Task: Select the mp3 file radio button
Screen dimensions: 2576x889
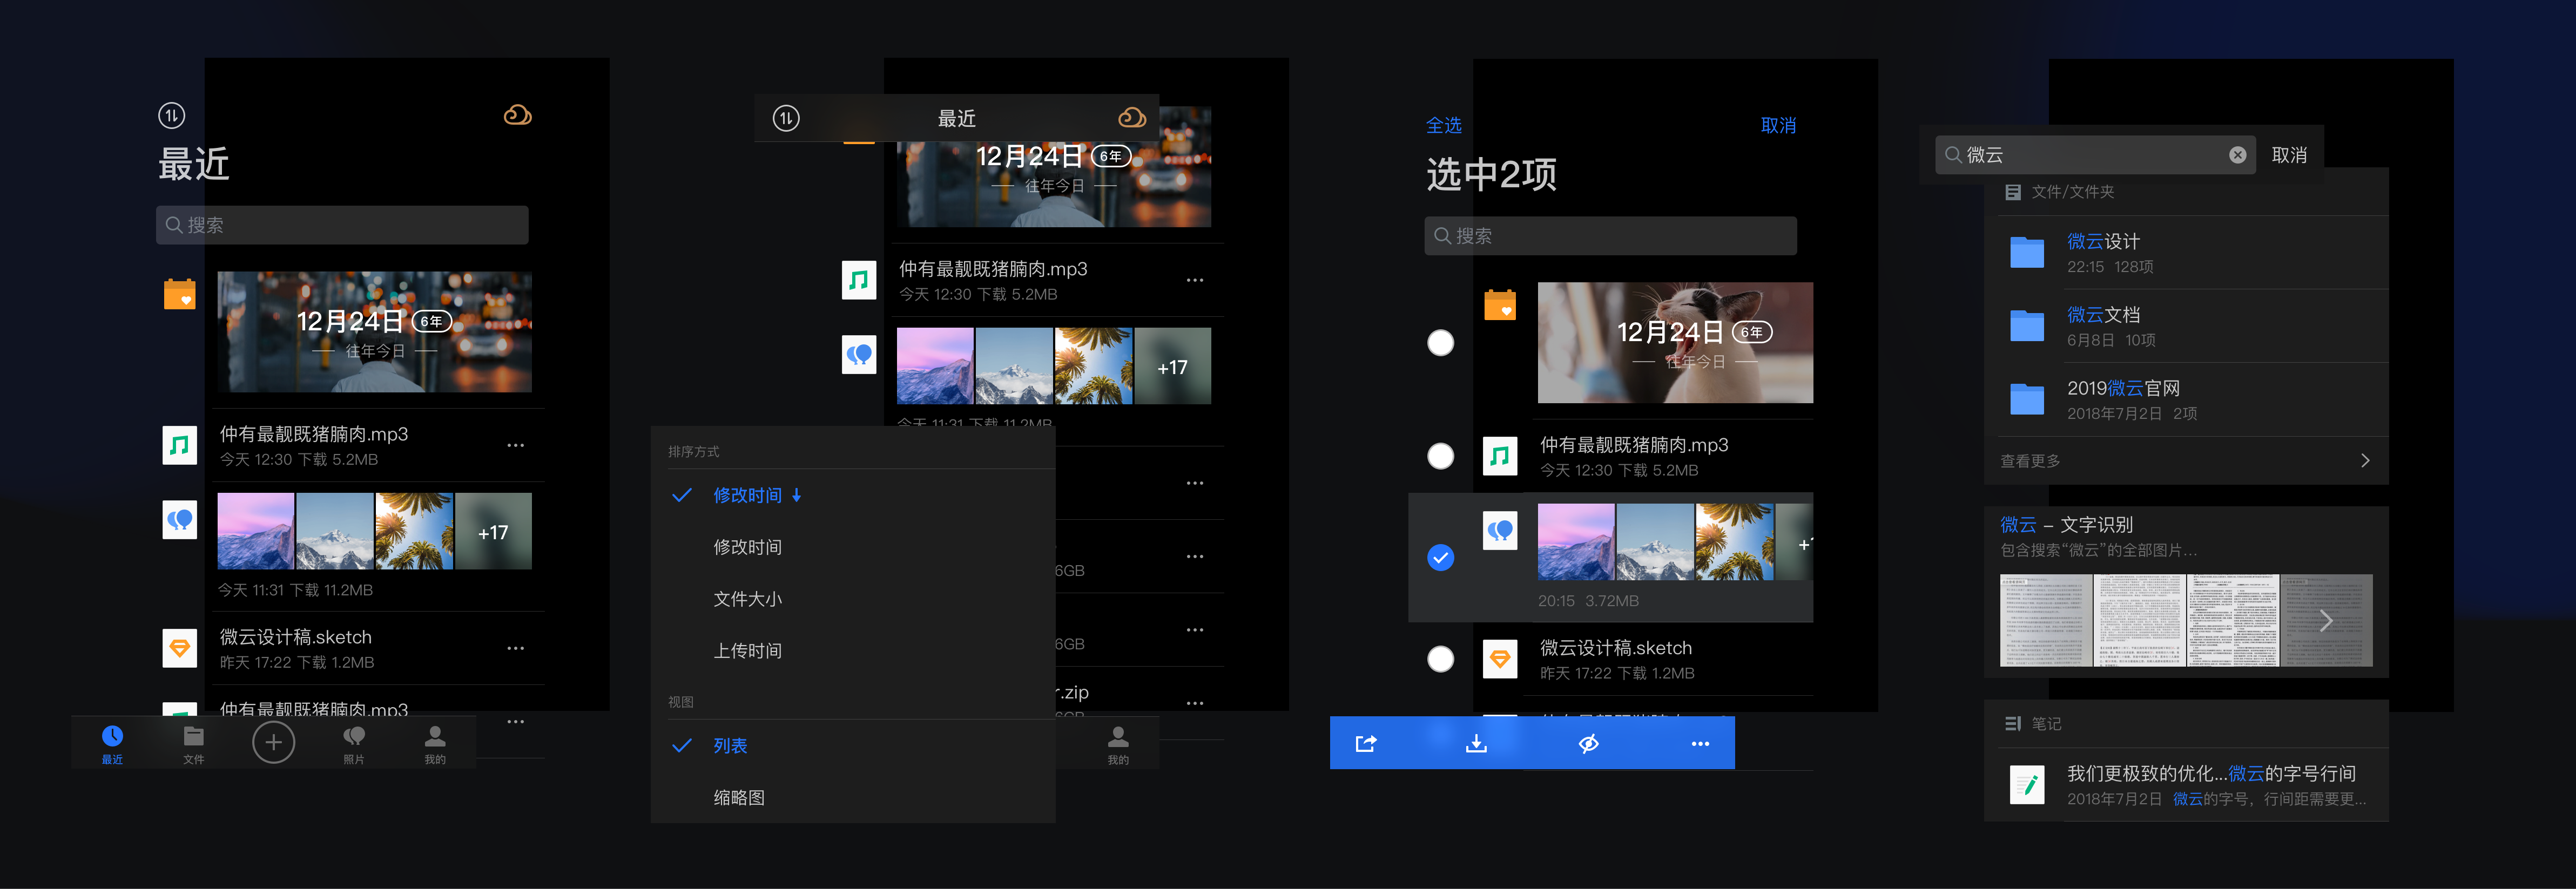Action: (x=1440, y=456)
